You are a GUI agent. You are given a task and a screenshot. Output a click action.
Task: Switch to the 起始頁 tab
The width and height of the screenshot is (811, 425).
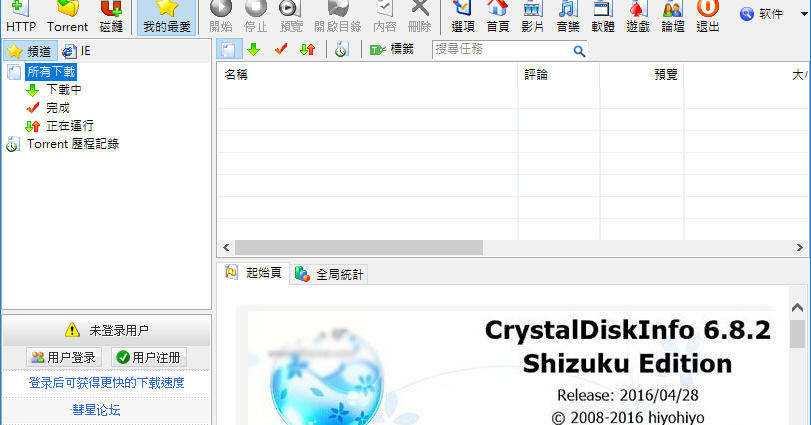[253, 272]
